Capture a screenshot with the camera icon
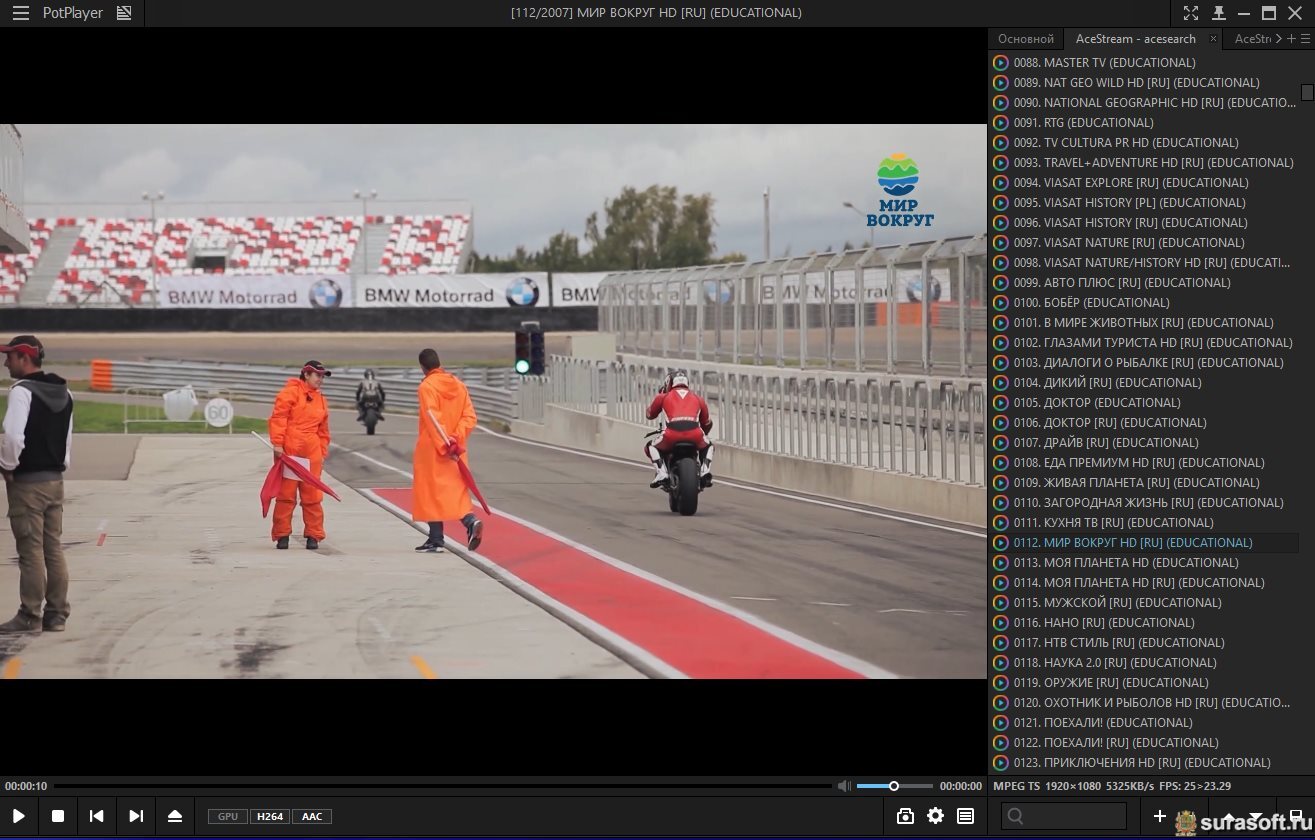Viewport: 1315px width, 840px height. tap(905, 816)
